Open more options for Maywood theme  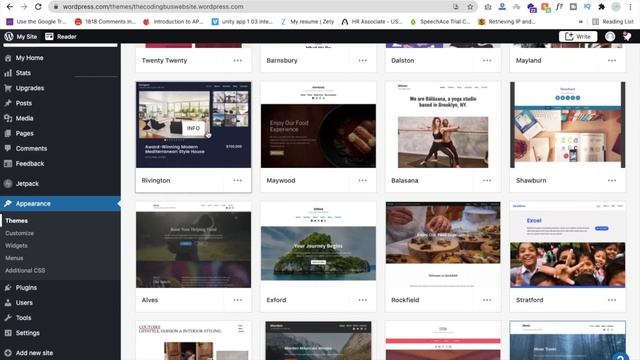[x=362, y=180]
